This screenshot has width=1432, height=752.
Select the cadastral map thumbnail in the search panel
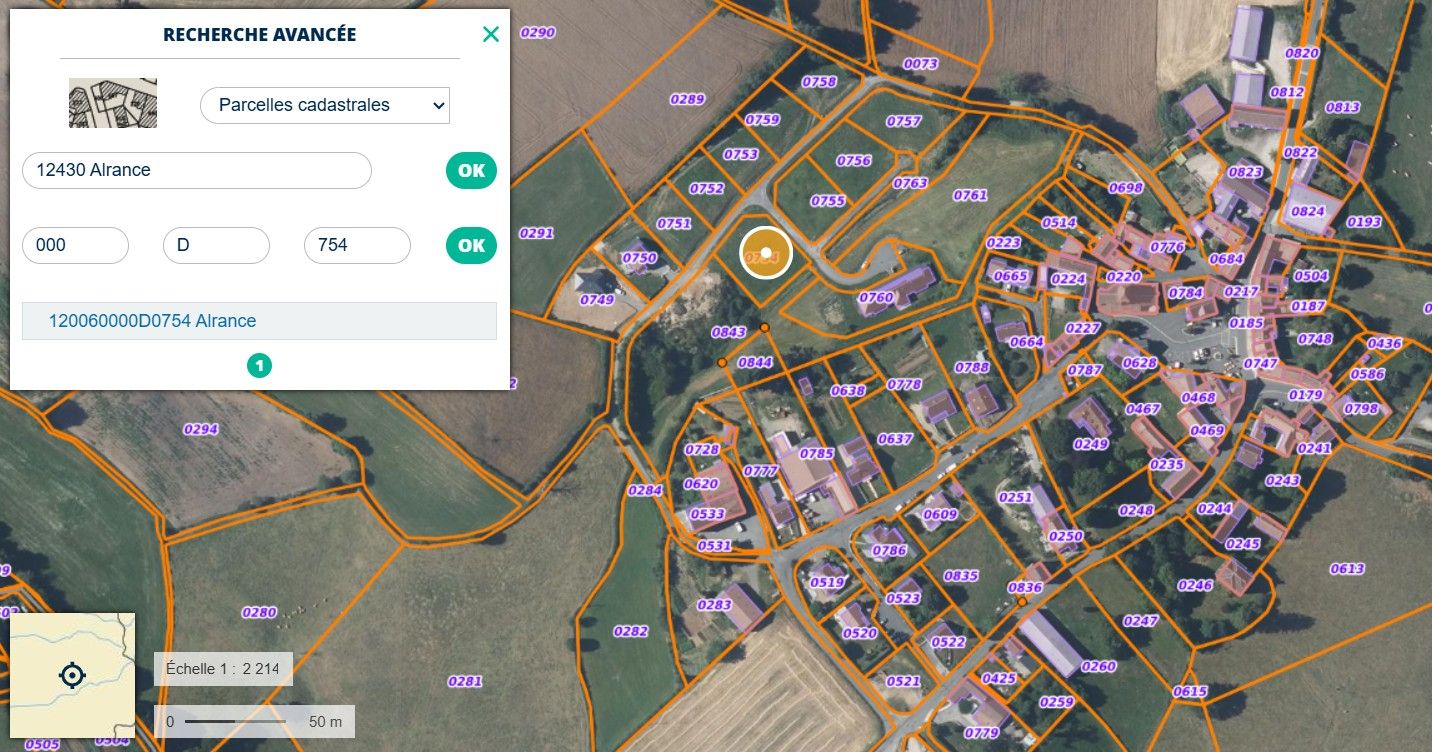point(112,102)
